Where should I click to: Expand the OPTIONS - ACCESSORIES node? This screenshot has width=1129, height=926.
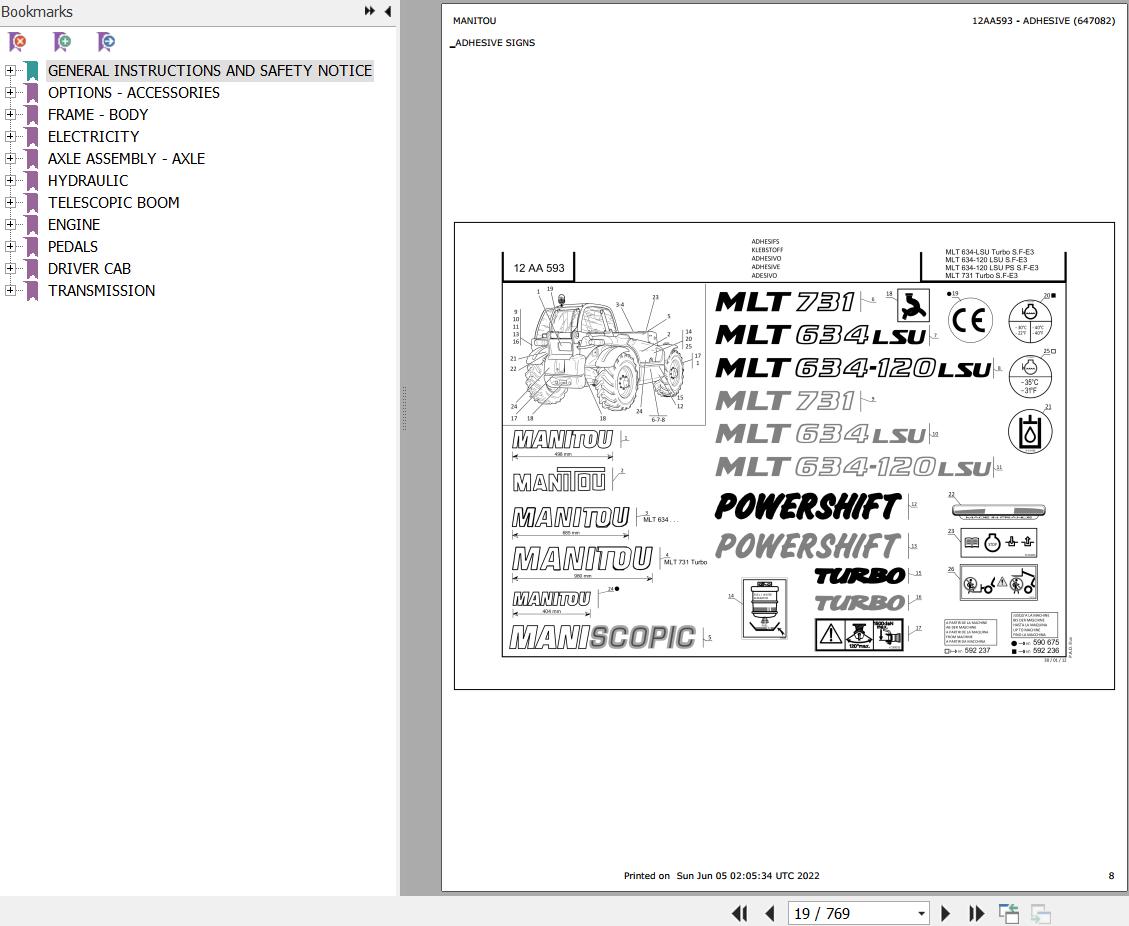coord(10,93)
